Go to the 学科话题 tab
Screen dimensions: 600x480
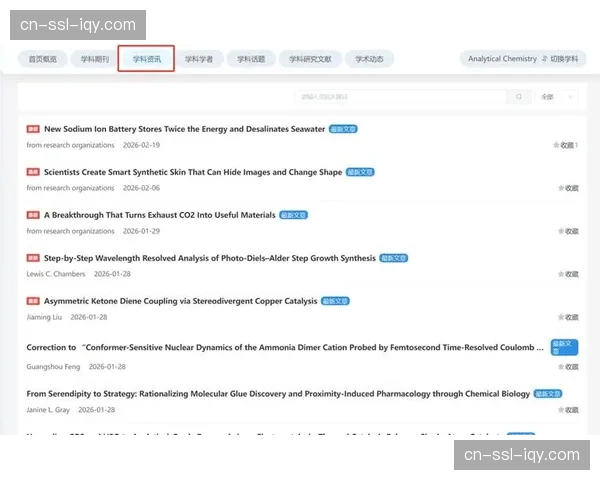251,59
